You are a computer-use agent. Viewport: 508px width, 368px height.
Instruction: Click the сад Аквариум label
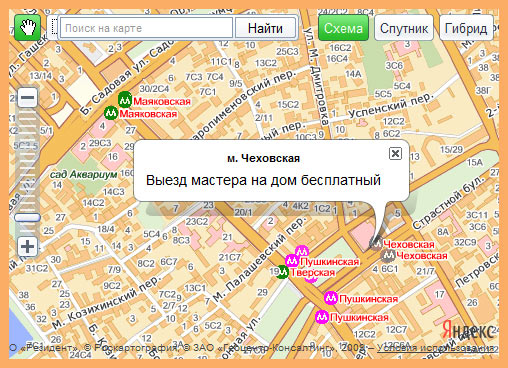coord(83,174)
